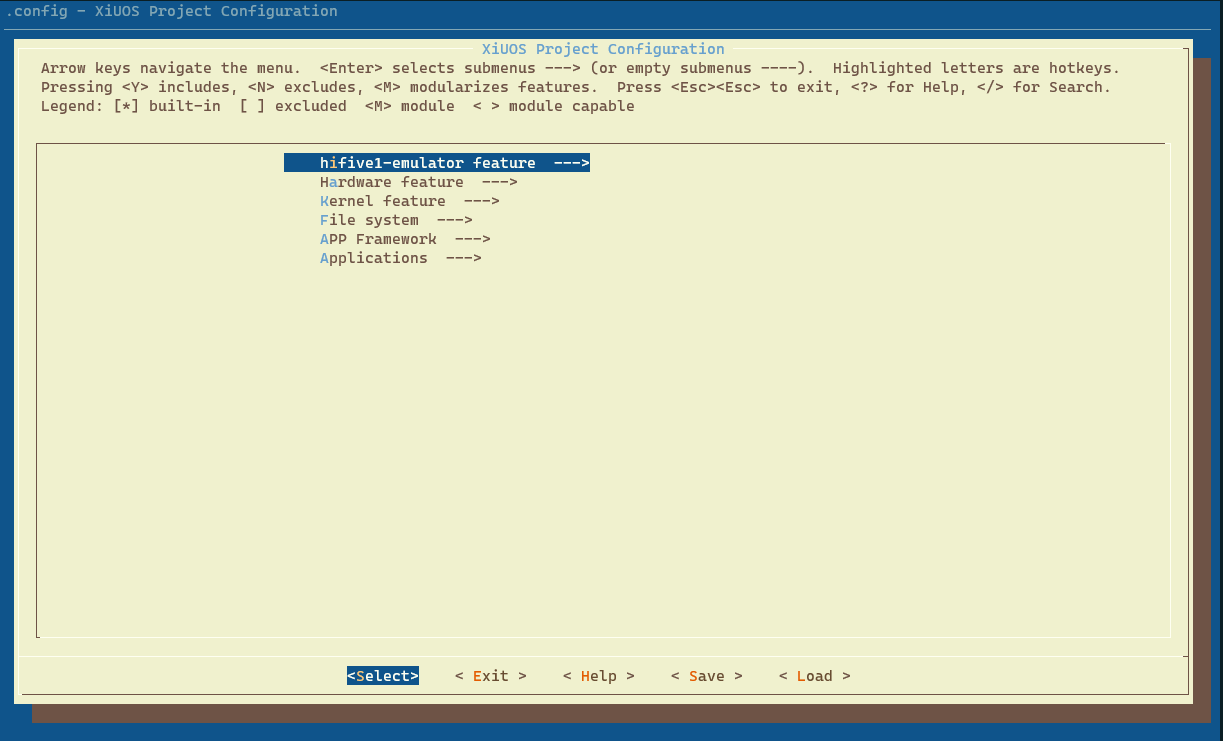Expand arrow beside Kernel feature
Image resolution: width=1223 pixels, height=741 pixels.
481,201
